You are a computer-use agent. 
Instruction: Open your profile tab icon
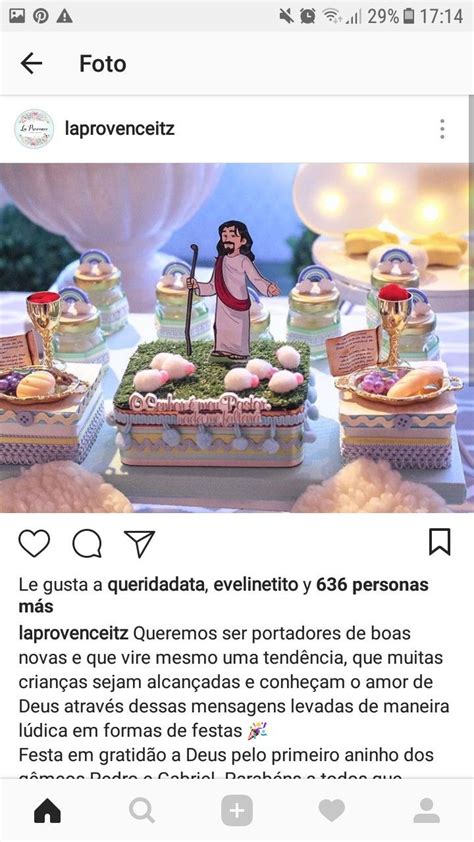click(427, 810)
